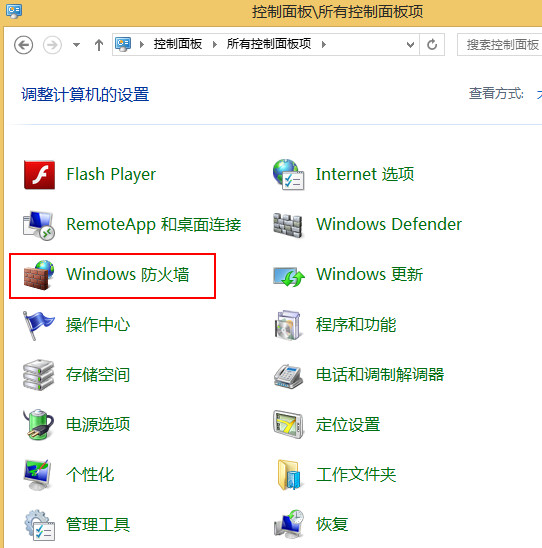Screen dimensions: 542x548
Task: Open the Windows 防火墙 brick wall icon
Action: (x=39, y=275)
